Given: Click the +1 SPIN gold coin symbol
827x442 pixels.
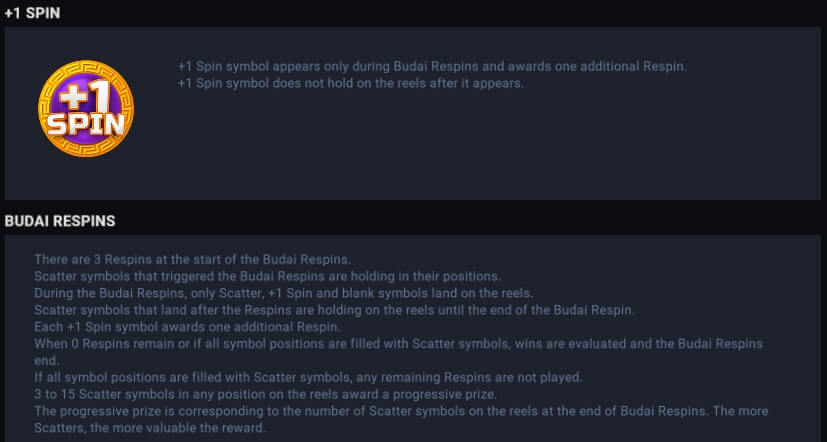Looking at the screenshot, I should coord(86,108).
